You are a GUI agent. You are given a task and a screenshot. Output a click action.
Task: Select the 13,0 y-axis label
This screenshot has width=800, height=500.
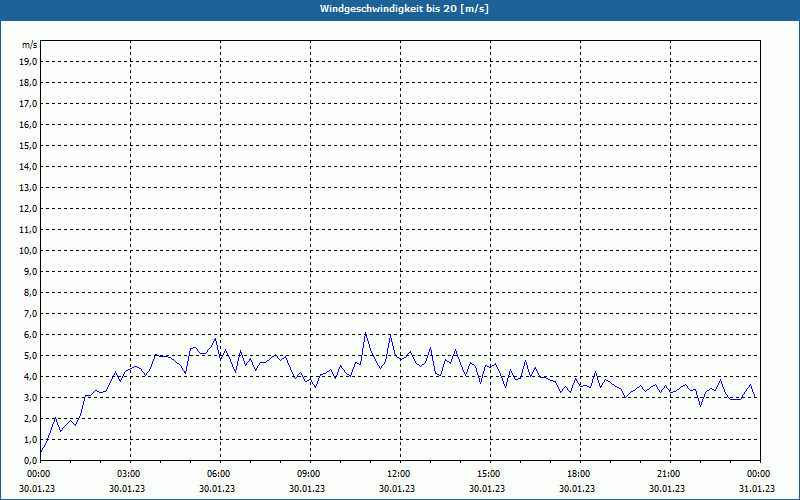tap(28, 188)
